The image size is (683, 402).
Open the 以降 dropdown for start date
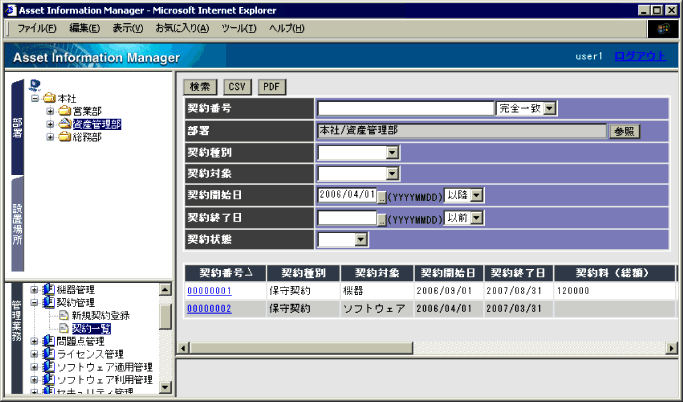click(477, 195)
